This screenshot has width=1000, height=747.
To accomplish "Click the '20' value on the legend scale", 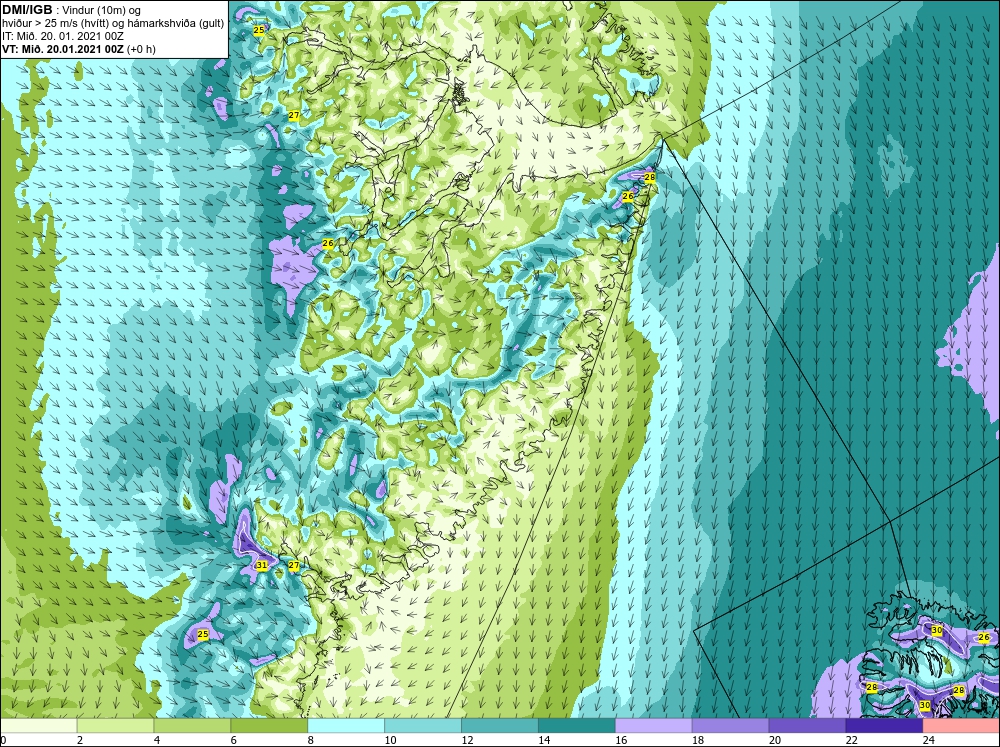I will [775, 740].
